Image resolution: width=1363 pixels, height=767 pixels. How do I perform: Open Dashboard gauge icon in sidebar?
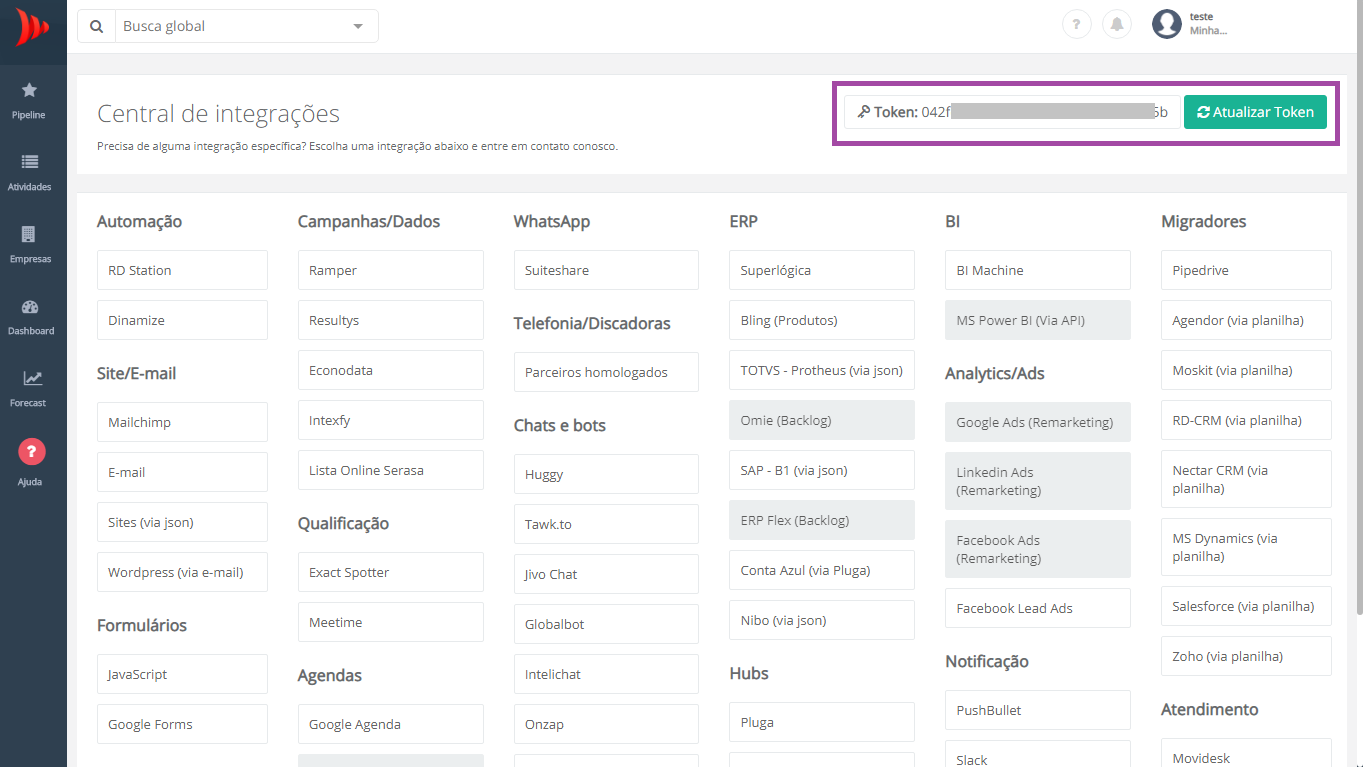click(x=29, y=307)
